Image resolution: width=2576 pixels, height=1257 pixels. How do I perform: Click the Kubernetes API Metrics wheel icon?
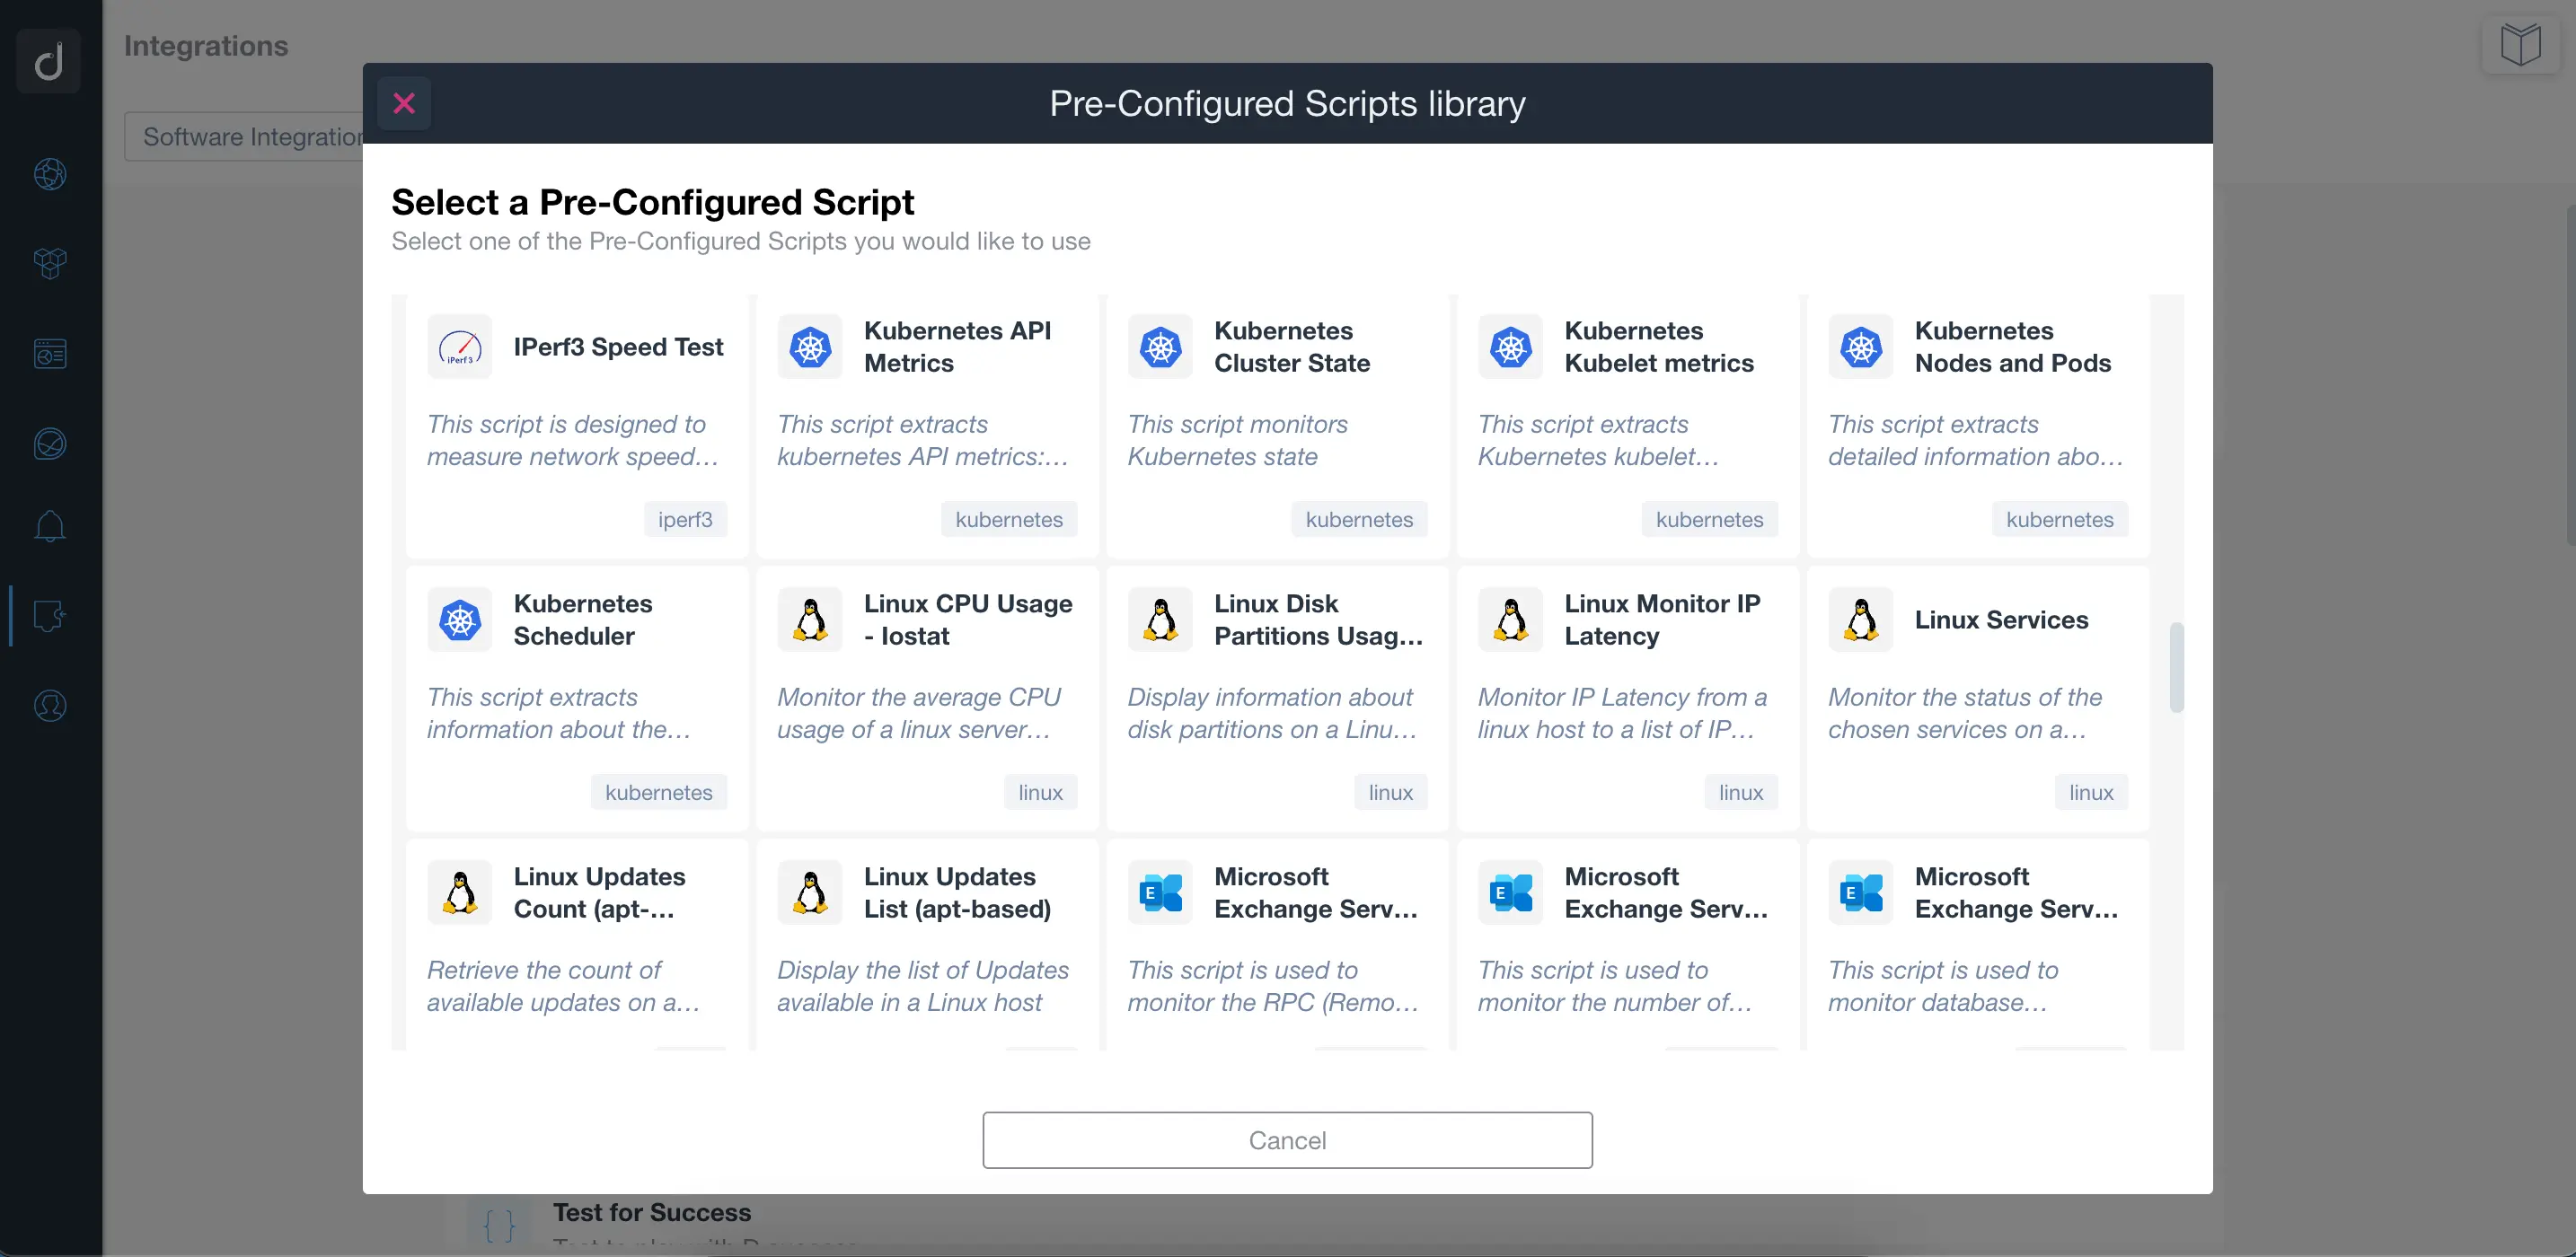point(810,347)
